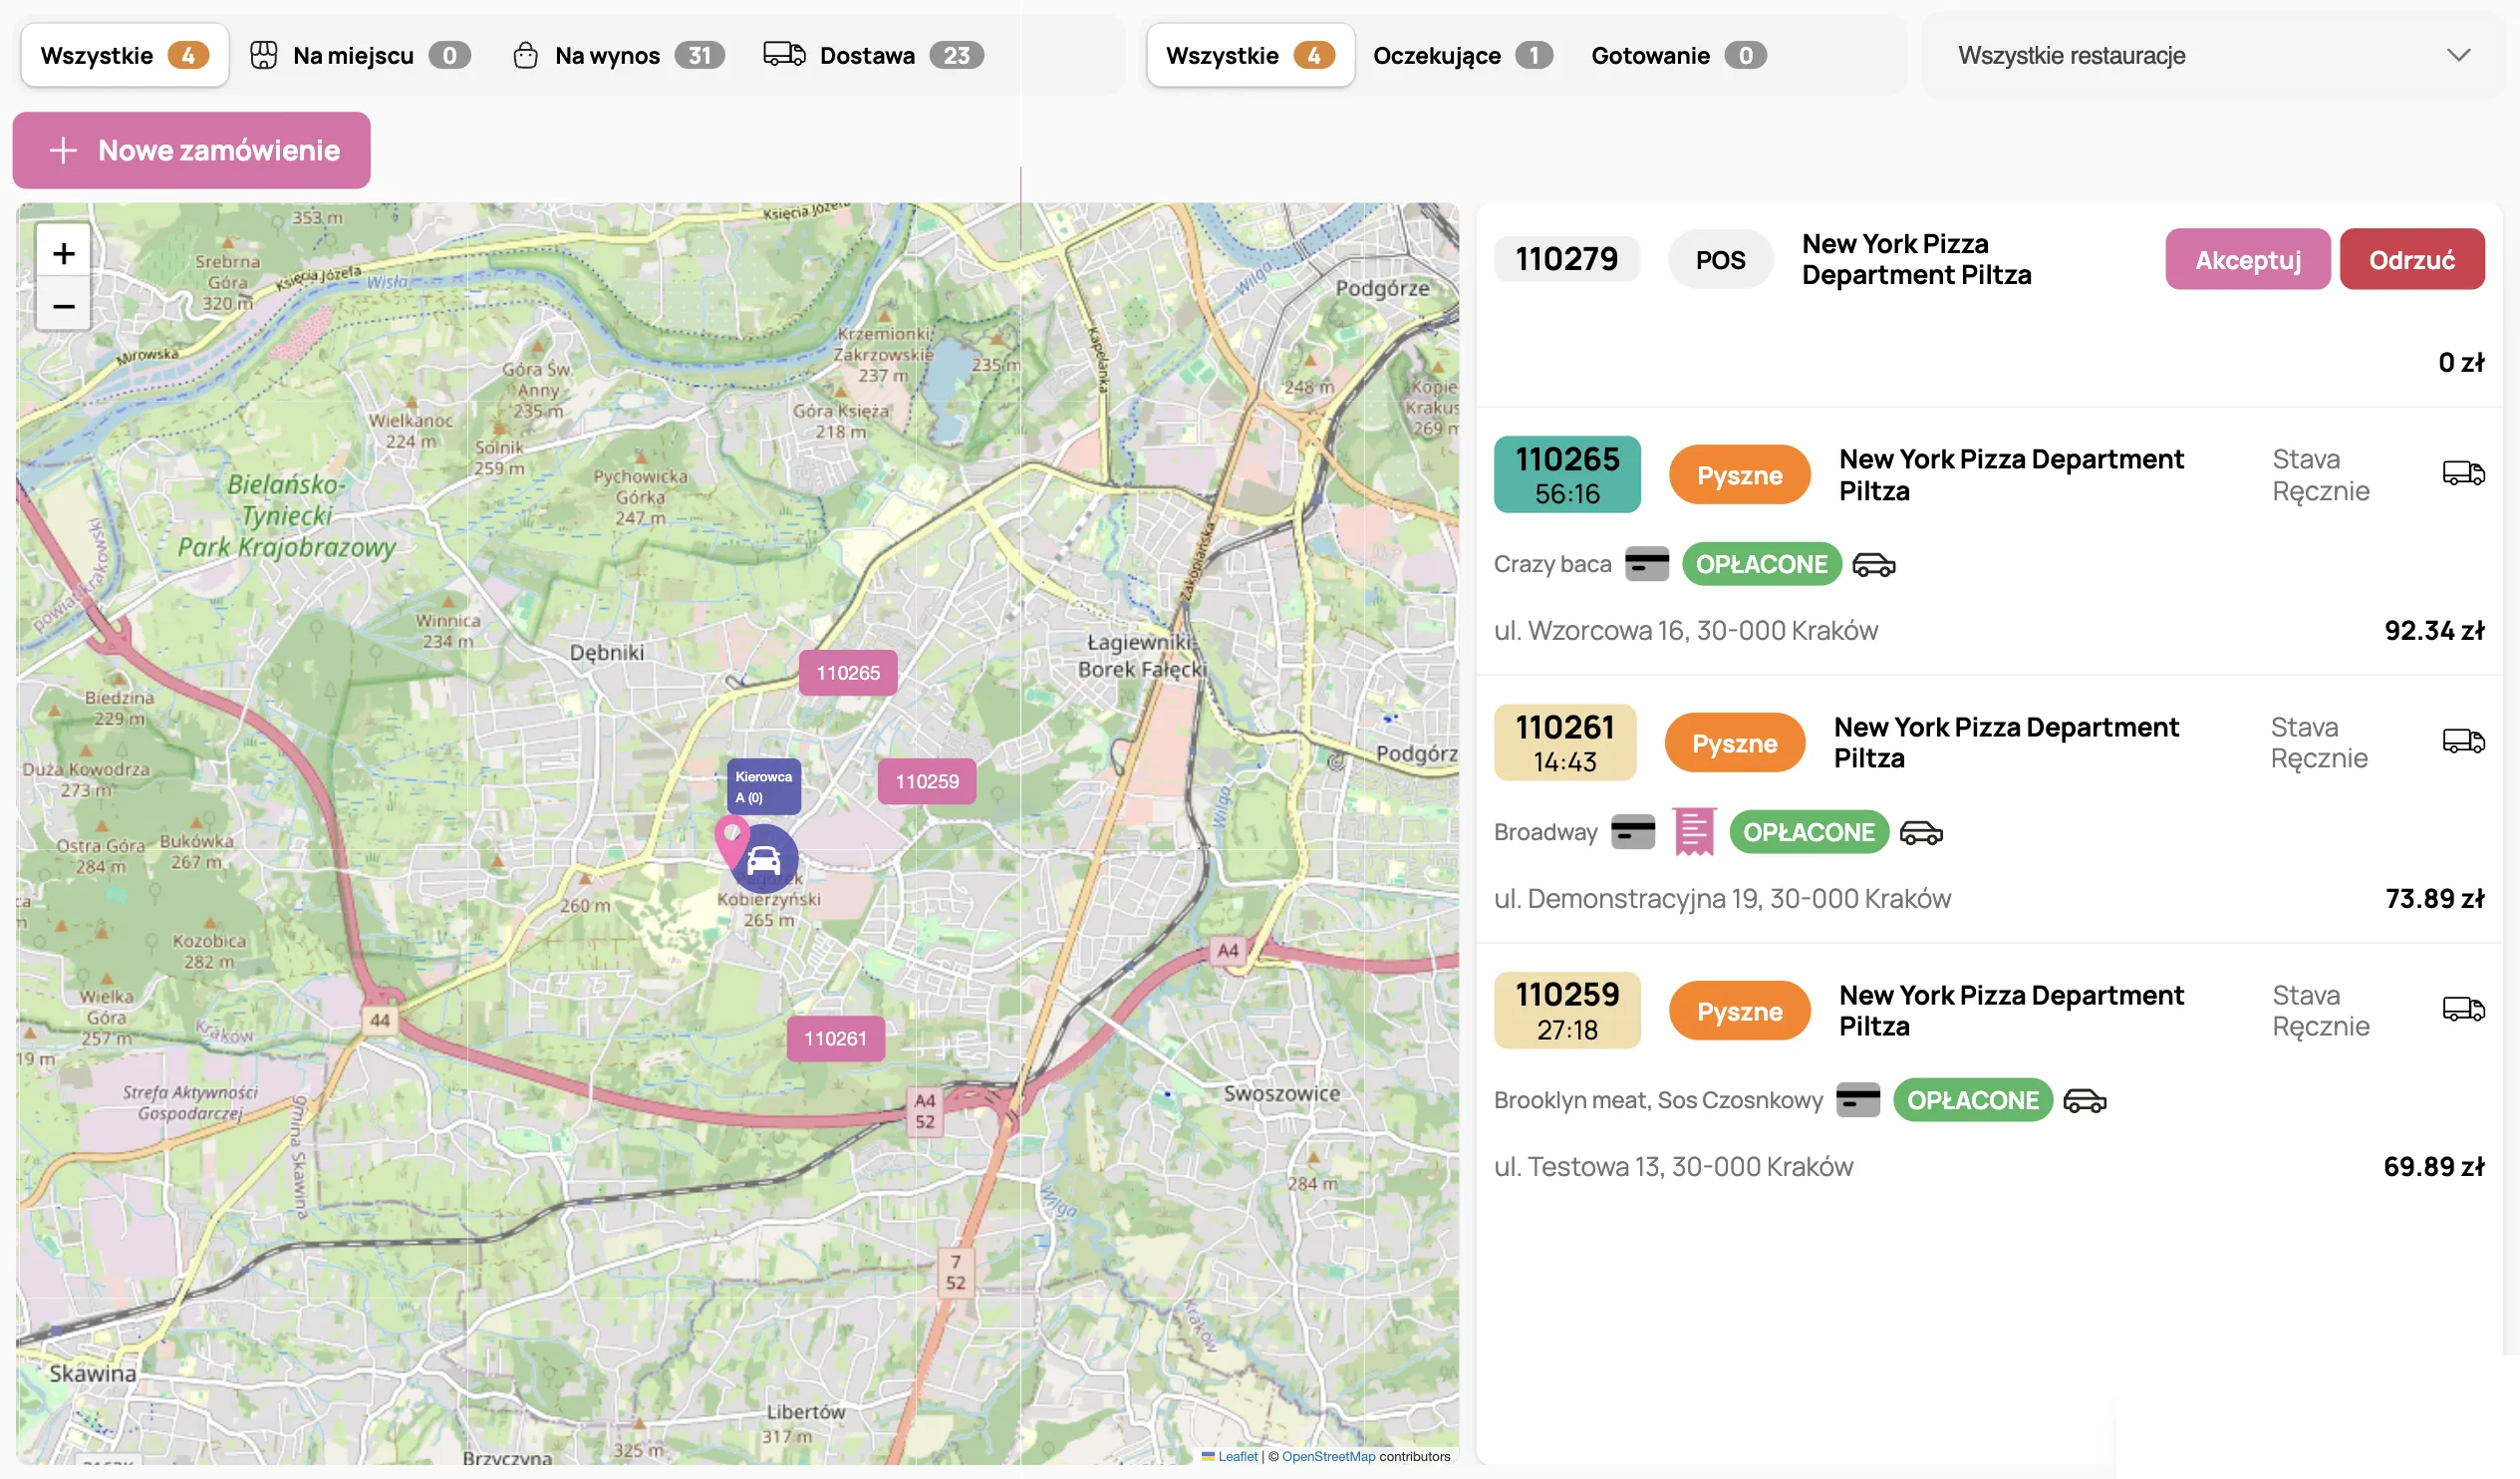Image resolution: width=2520 pixels, height=1479 pixels.
Task: Click the pink location pin on map
Action: tap(732, 840)
